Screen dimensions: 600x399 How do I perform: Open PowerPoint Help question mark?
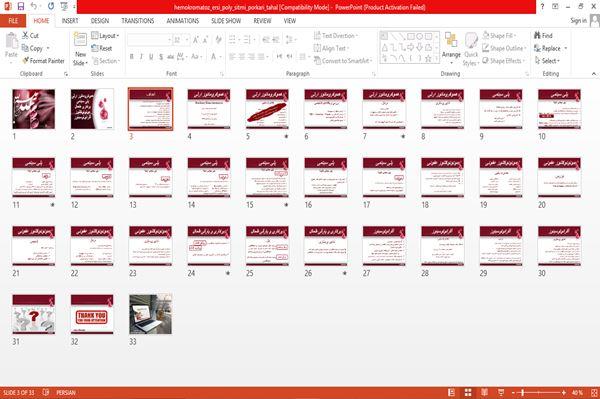click(x=542, y=7)
